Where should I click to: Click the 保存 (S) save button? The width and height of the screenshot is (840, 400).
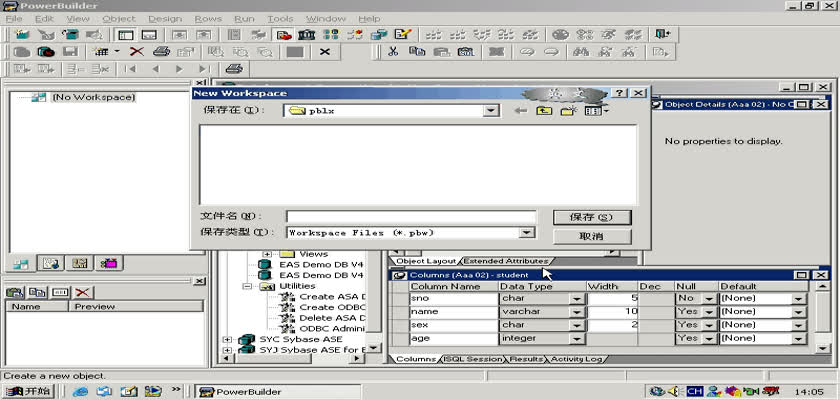click(592, 217)
